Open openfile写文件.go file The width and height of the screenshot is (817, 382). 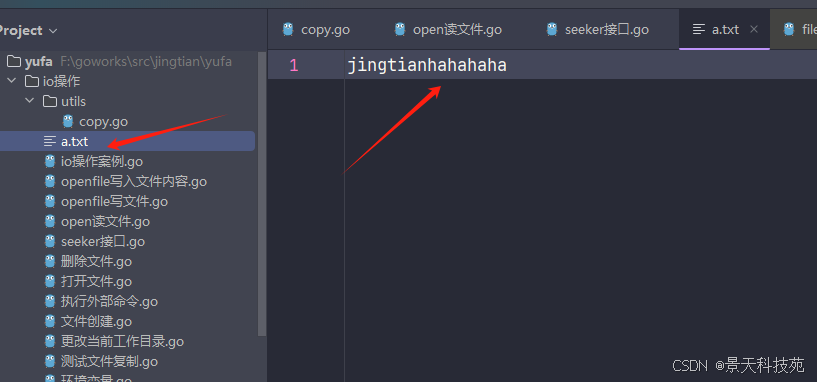click(x=114, y=202)
